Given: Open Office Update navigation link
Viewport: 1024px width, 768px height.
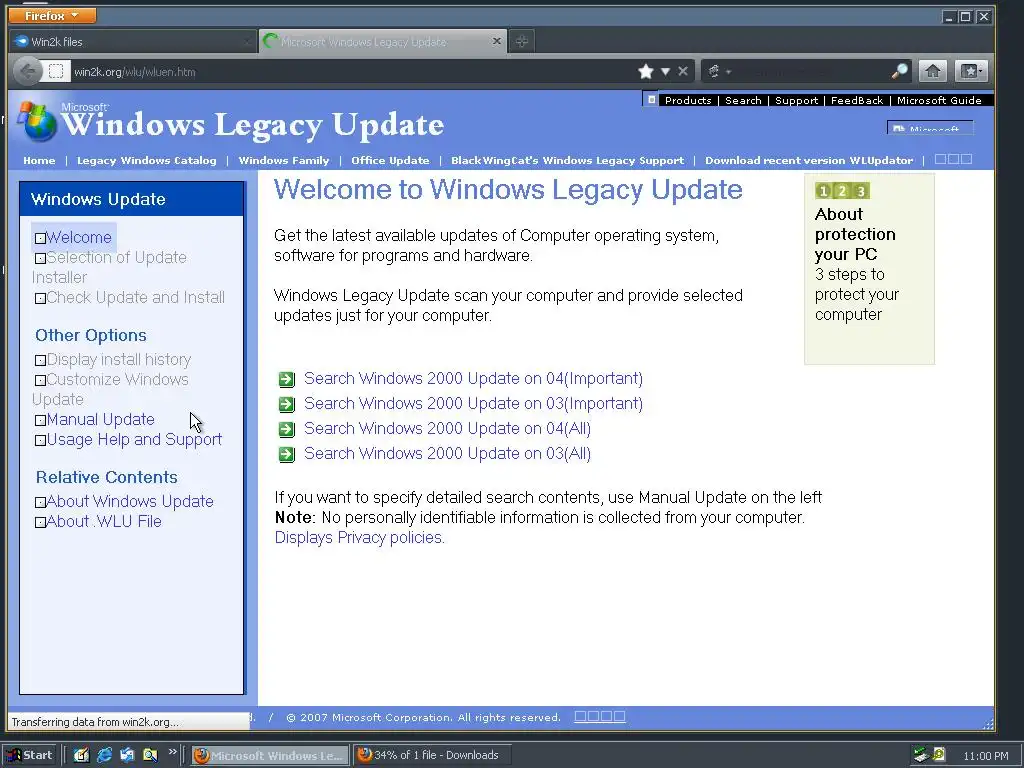Looking at the screenshot, I should tap(390, 160).
